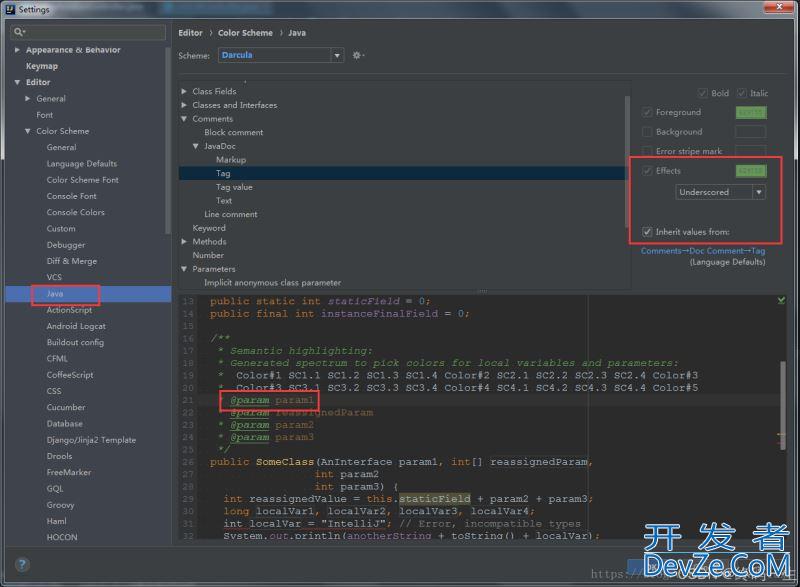Expand the Class Fields group

click(184, 91)
